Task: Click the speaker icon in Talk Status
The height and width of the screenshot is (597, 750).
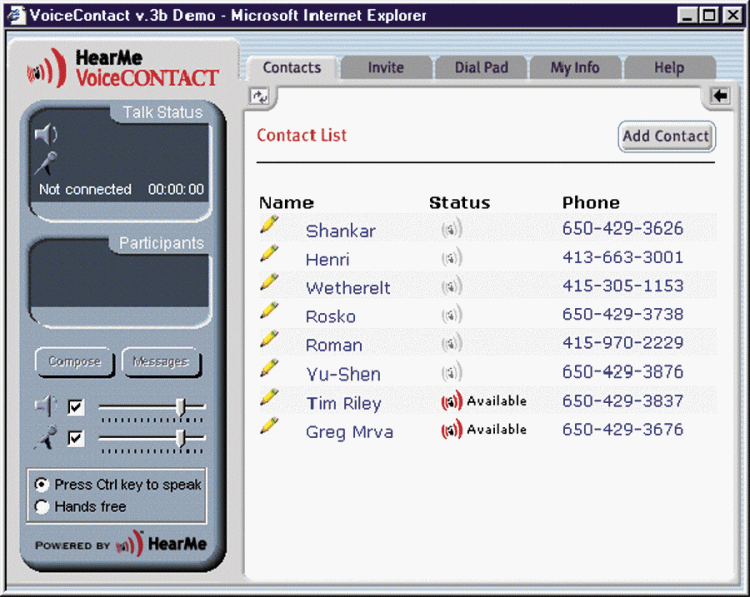Action: pos(46,134)
